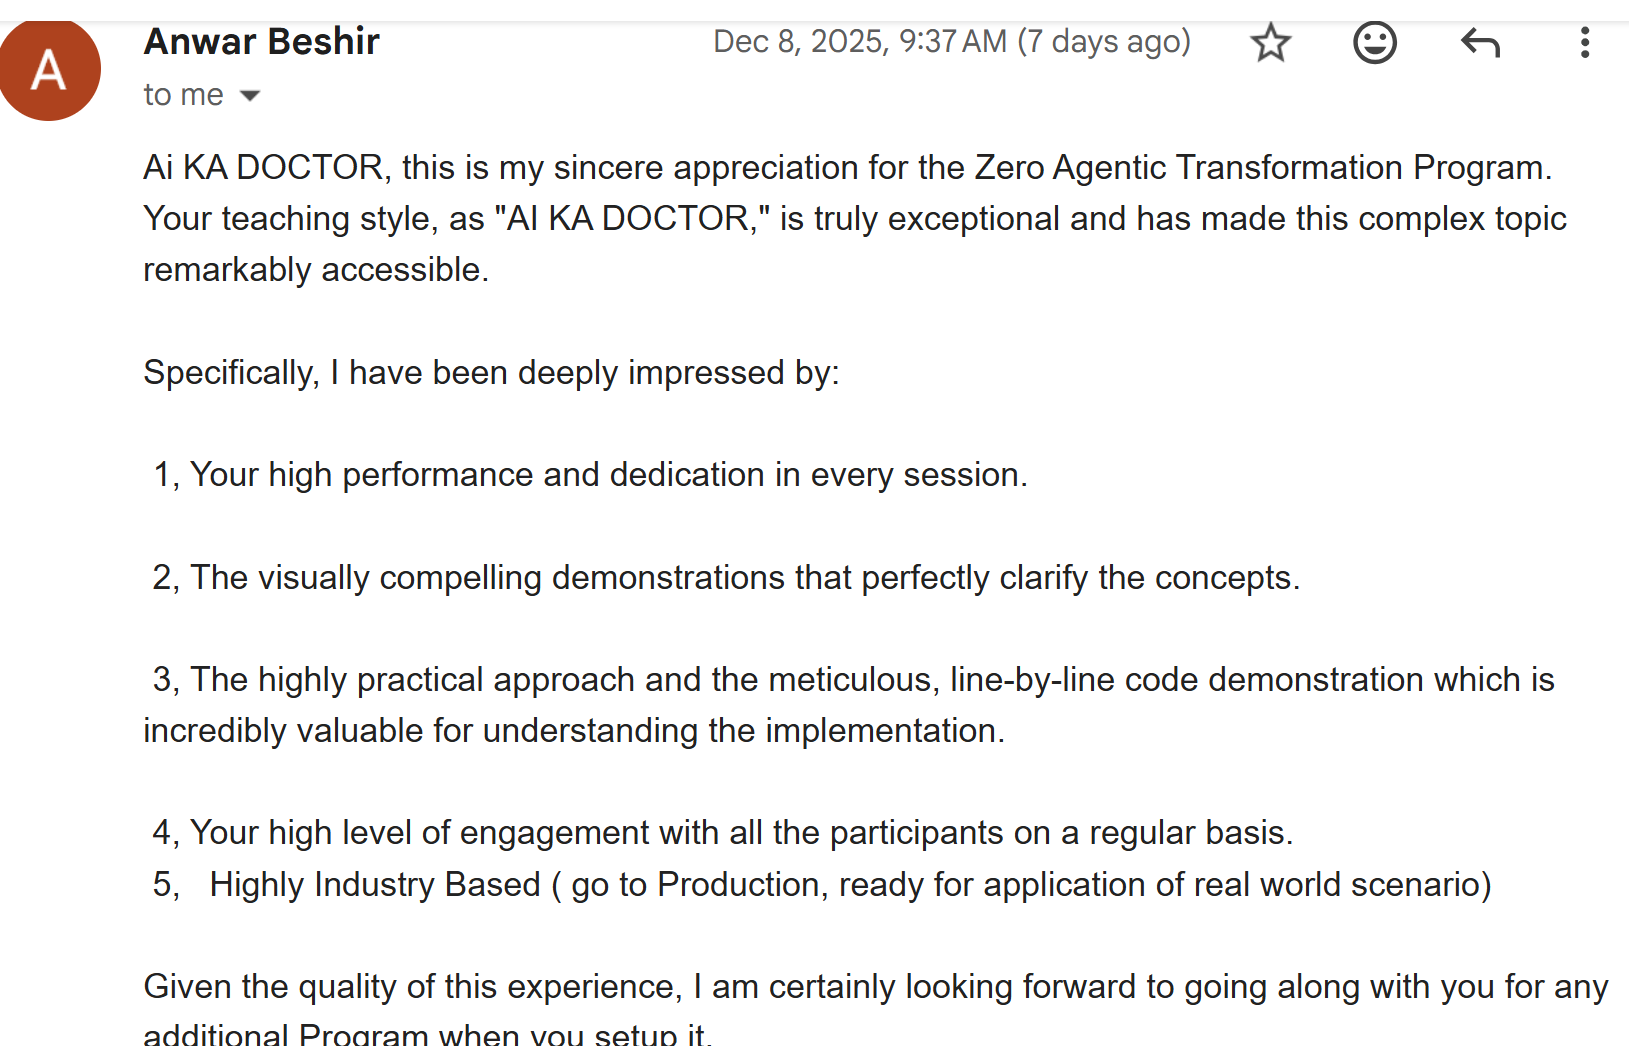Click point 2 about visually compelling demonstrations
Image resolution: width=1629 pixels, height=1046 pixels.
click(726, 577)
